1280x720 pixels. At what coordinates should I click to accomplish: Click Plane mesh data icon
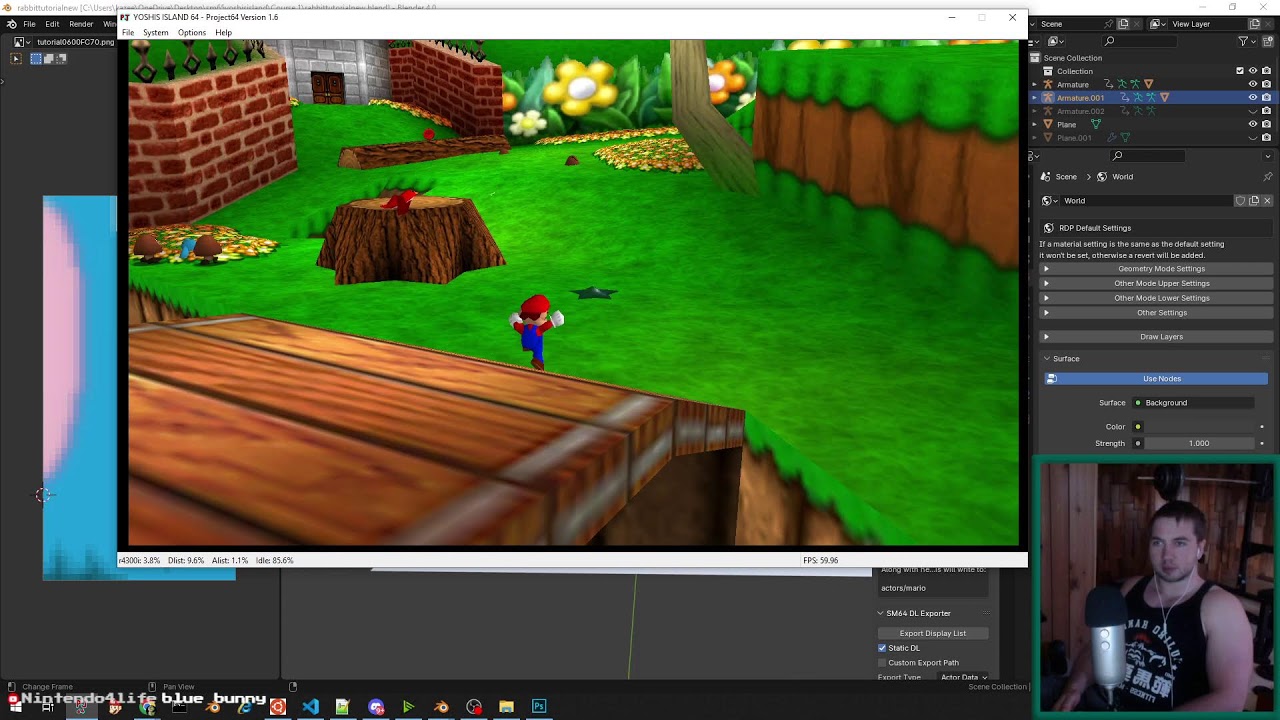pyautogui.click(x=1096, y=124)
